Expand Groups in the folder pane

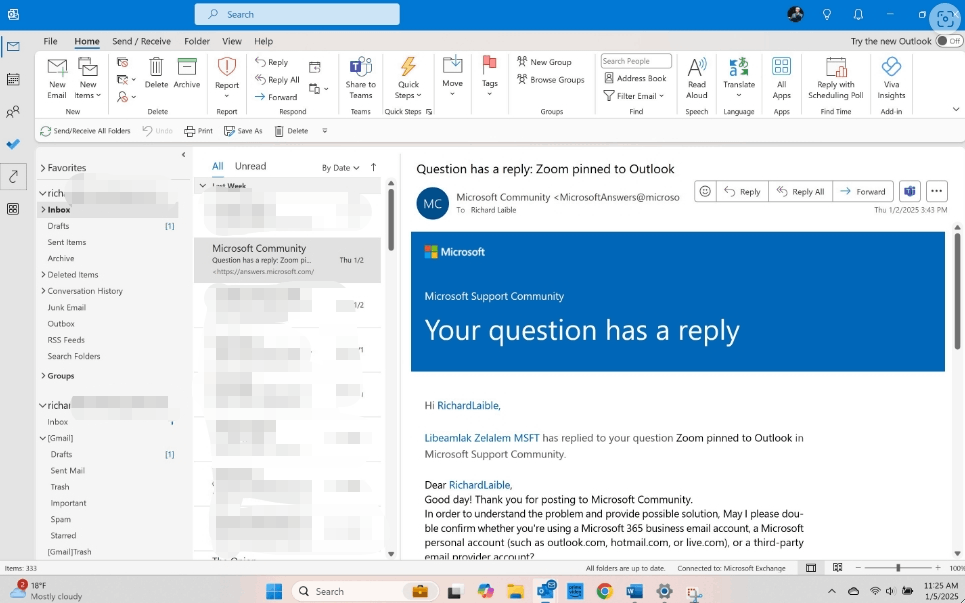(43, 376)
